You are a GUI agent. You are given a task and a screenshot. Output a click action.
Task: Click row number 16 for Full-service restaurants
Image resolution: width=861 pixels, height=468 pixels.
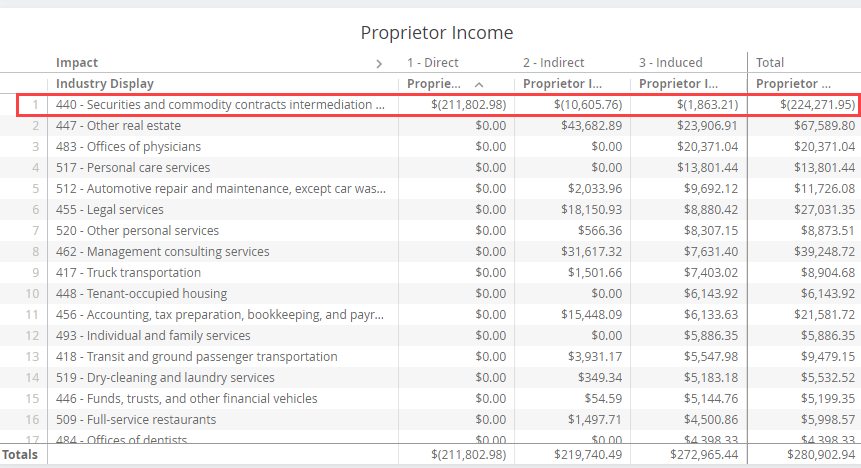pos(38,420)
